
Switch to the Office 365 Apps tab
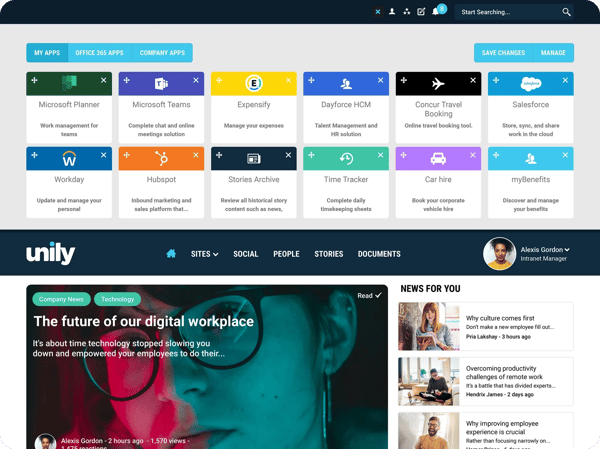tap(99, 52)
